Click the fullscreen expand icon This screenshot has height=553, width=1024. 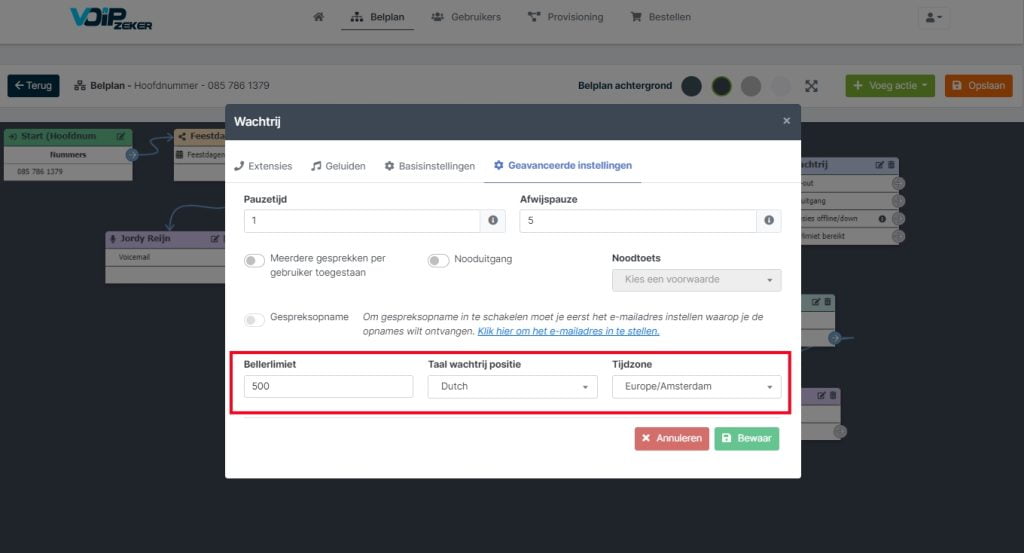coord(811,86)
